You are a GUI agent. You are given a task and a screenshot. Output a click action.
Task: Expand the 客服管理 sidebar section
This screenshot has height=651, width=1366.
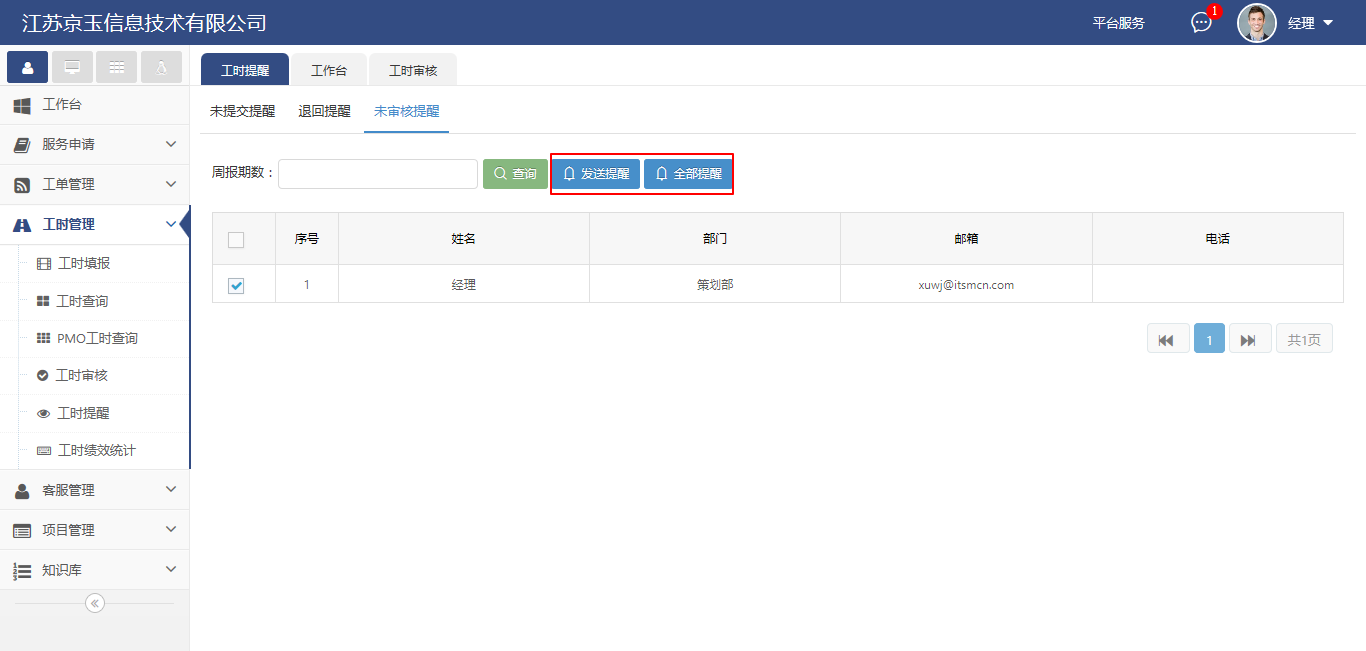click(x=94, y=490)
